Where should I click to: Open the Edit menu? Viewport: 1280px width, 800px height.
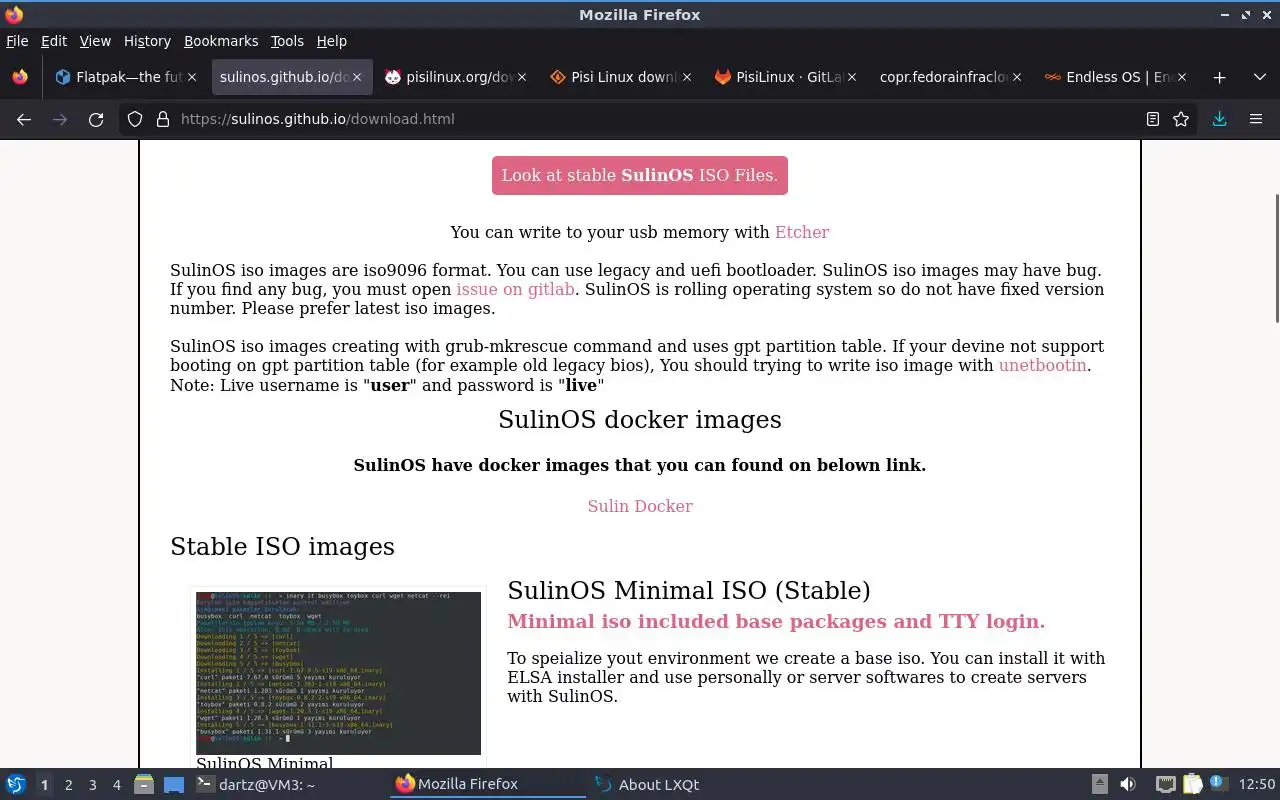tap(53, 41)
